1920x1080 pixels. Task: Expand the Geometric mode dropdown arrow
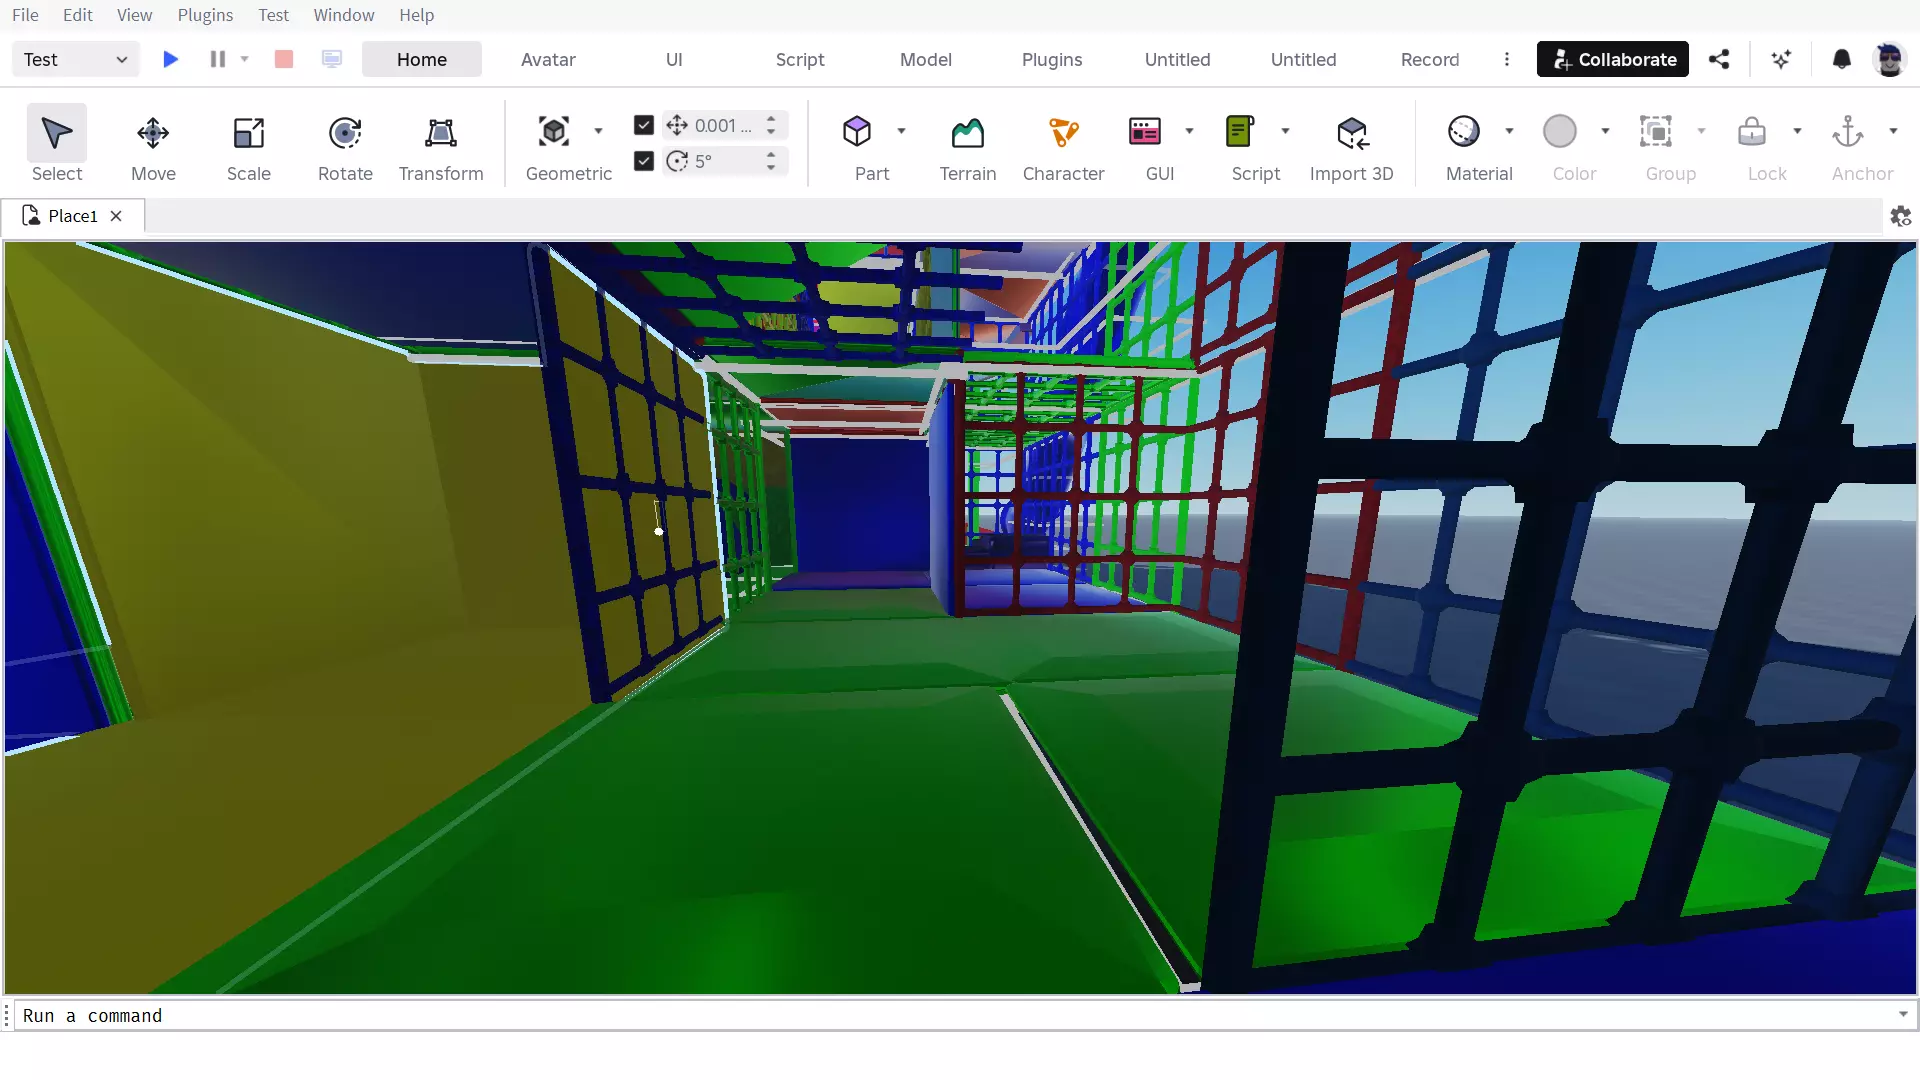coord(598,131)
